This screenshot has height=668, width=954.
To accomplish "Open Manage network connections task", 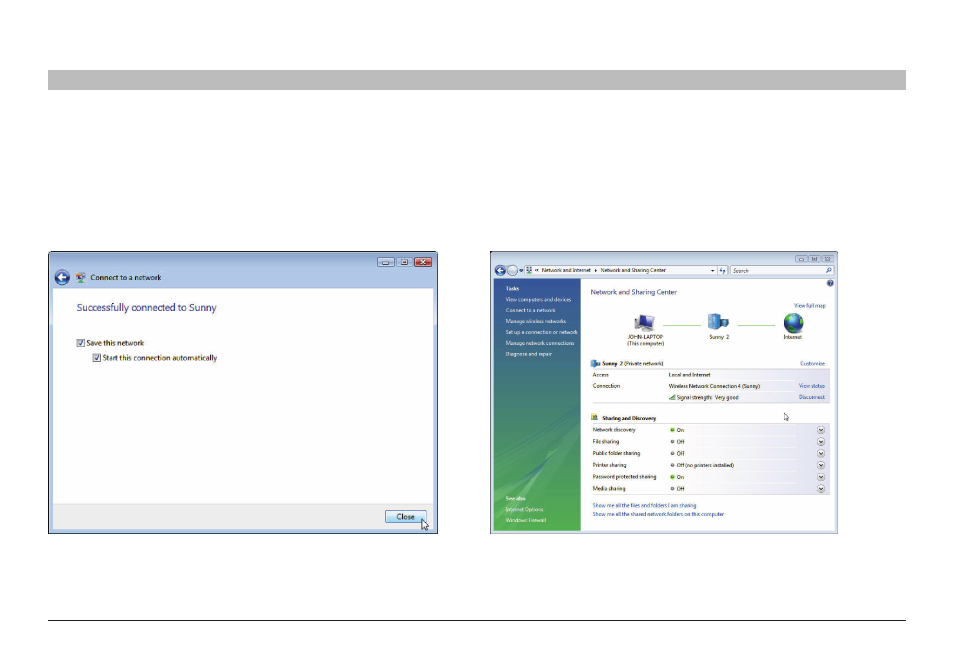I will [x=540, y=343].
